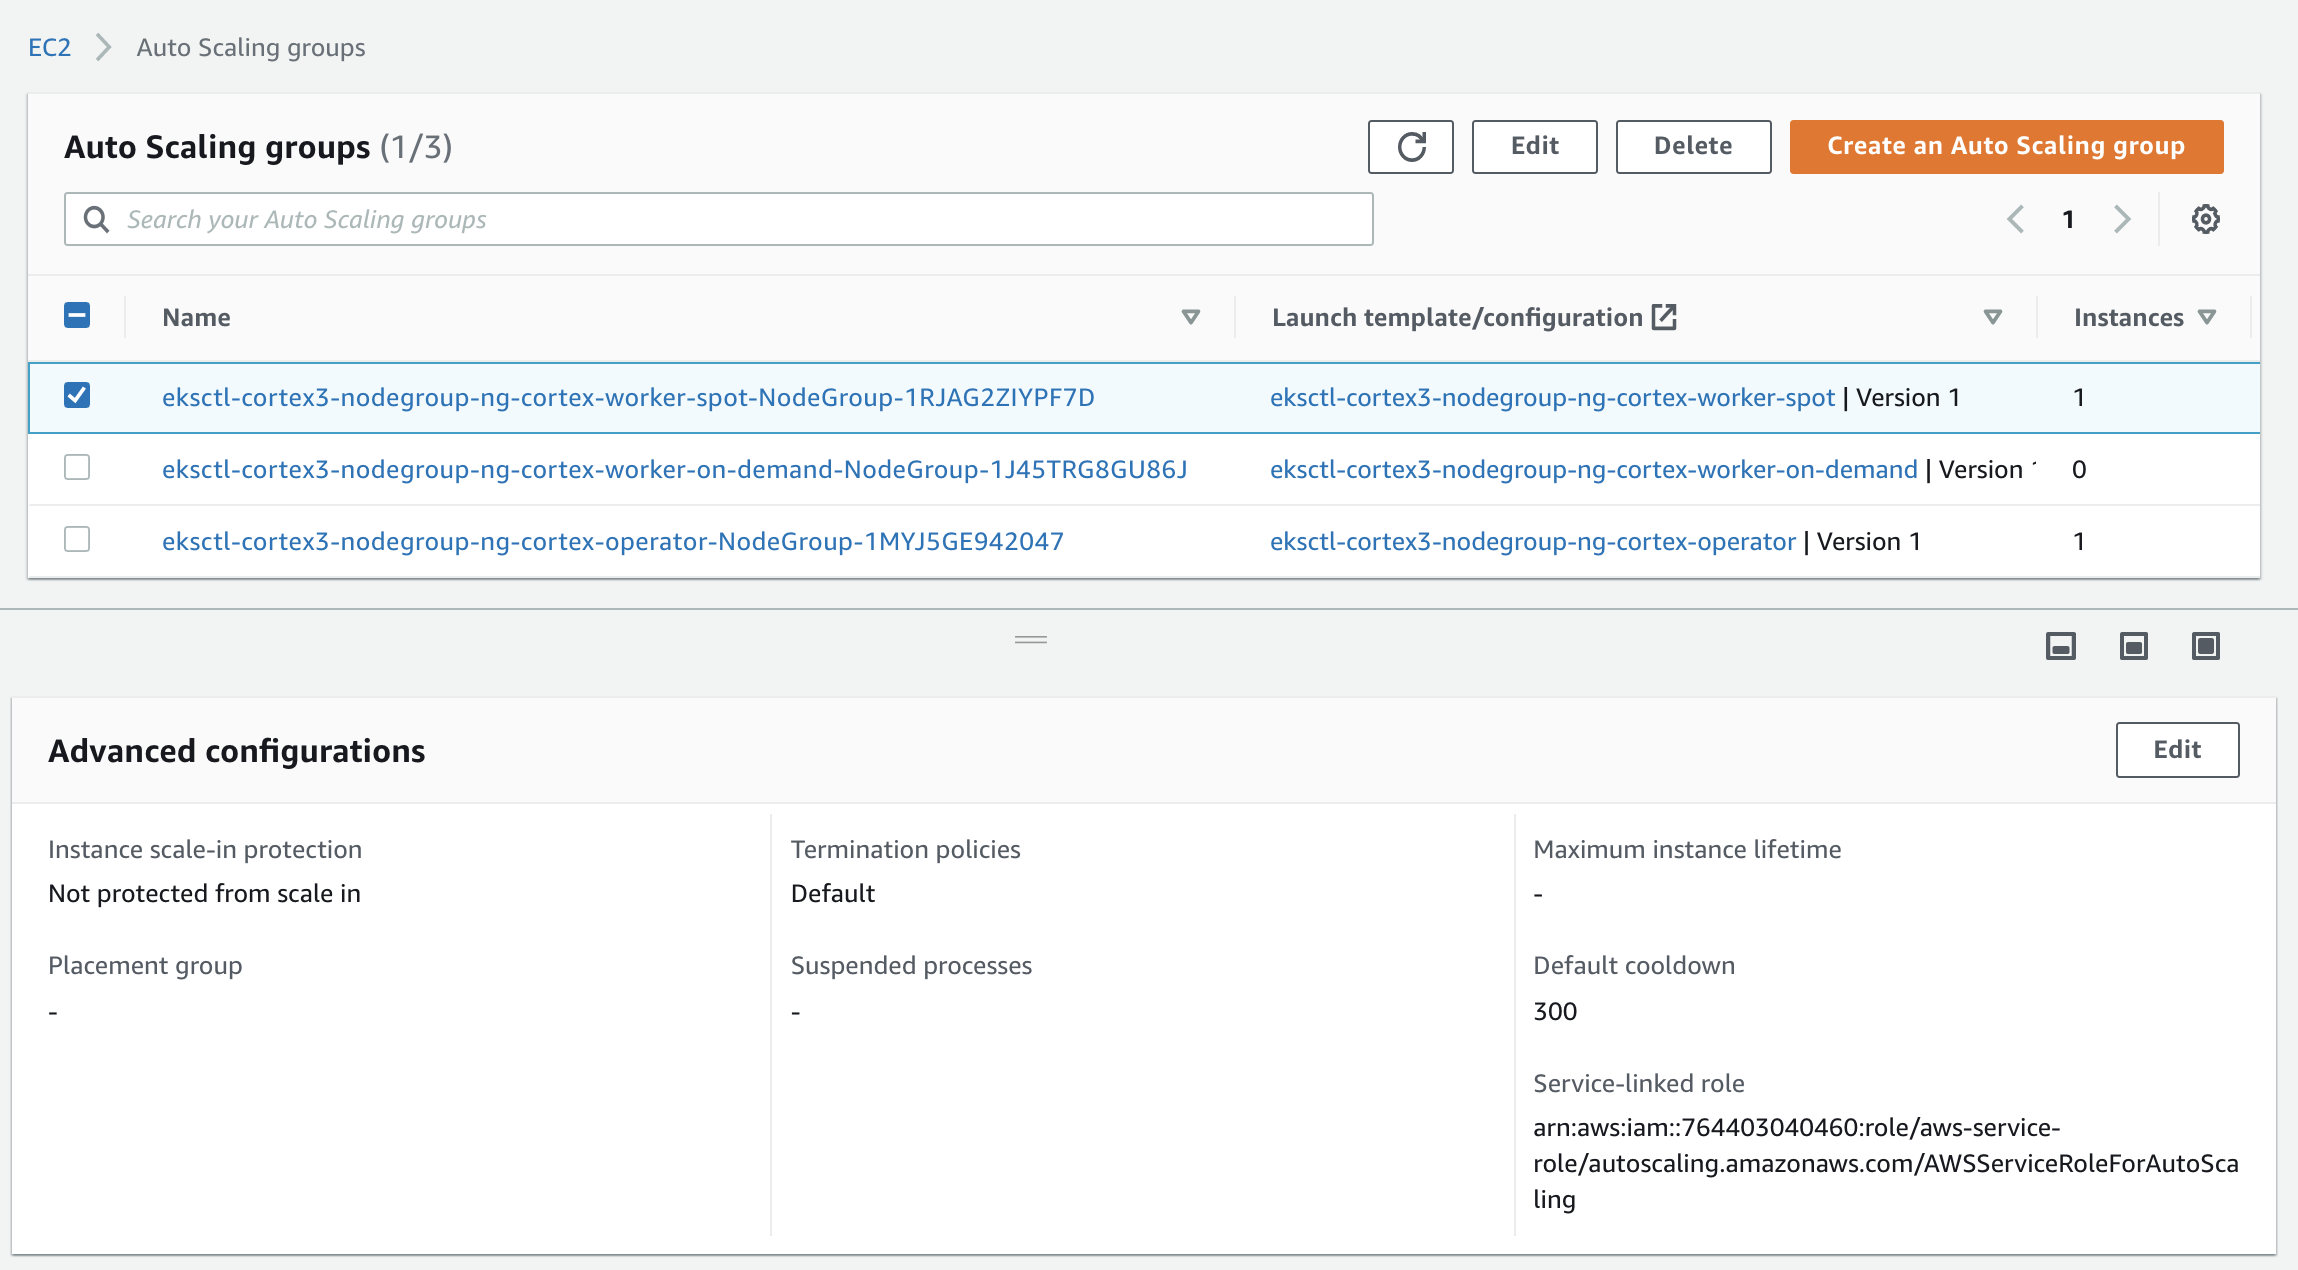Click the panel resize drag handle
The image size is (2298, 1270).
tap(1031, 640)
